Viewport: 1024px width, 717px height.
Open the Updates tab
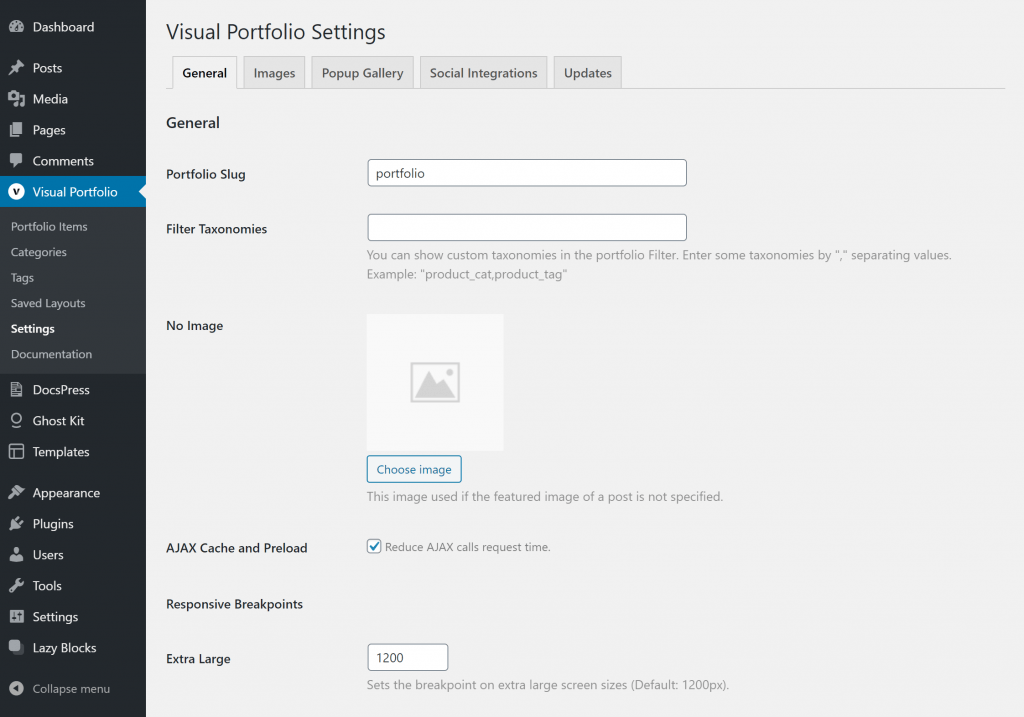click(x=588, y=73)
